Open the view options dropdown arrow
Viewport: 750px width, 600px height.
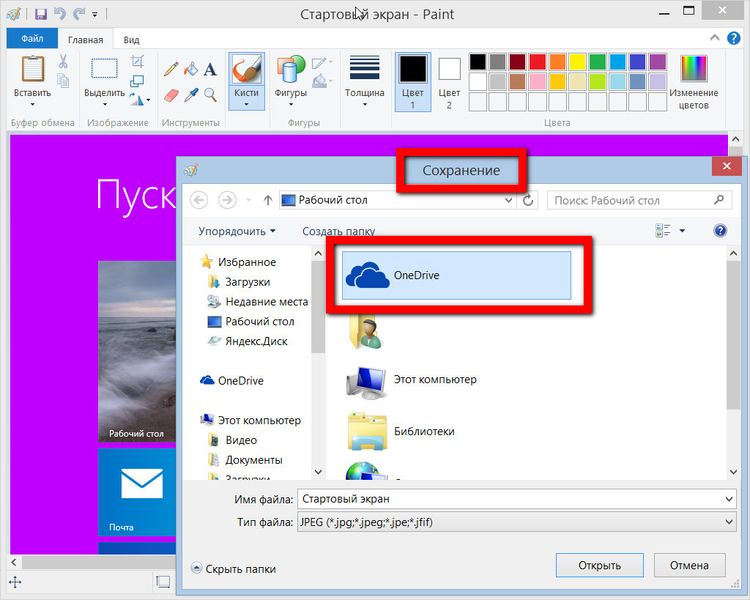[x=683, y=231]
